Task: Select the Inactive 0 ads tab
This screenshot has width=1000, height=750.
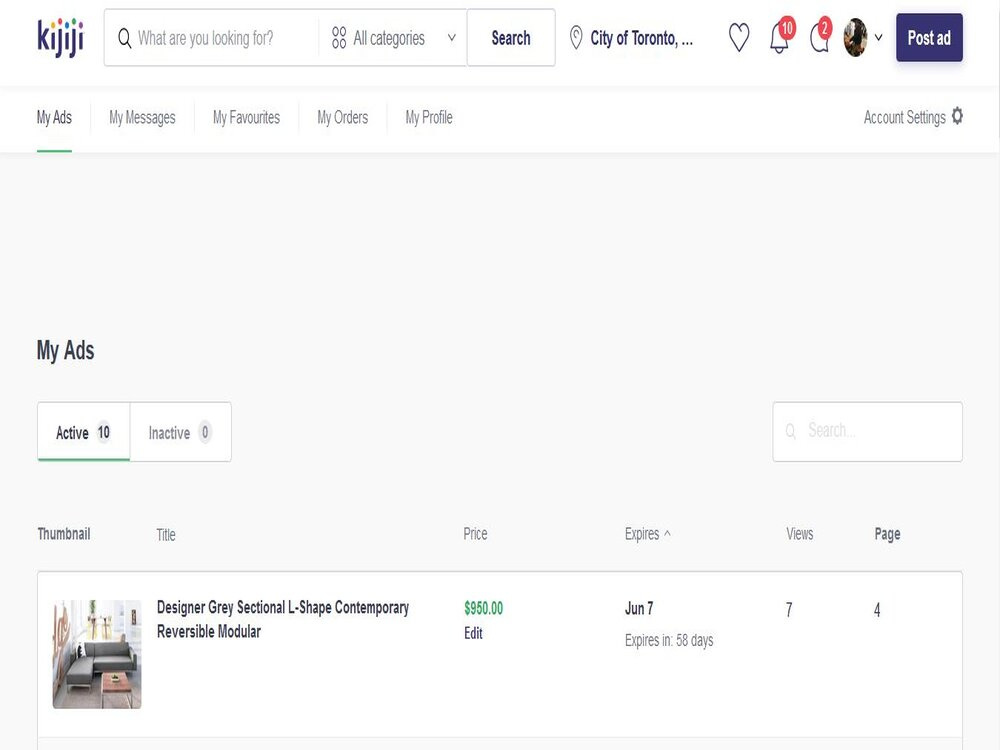Action: [x=180, y=432]
